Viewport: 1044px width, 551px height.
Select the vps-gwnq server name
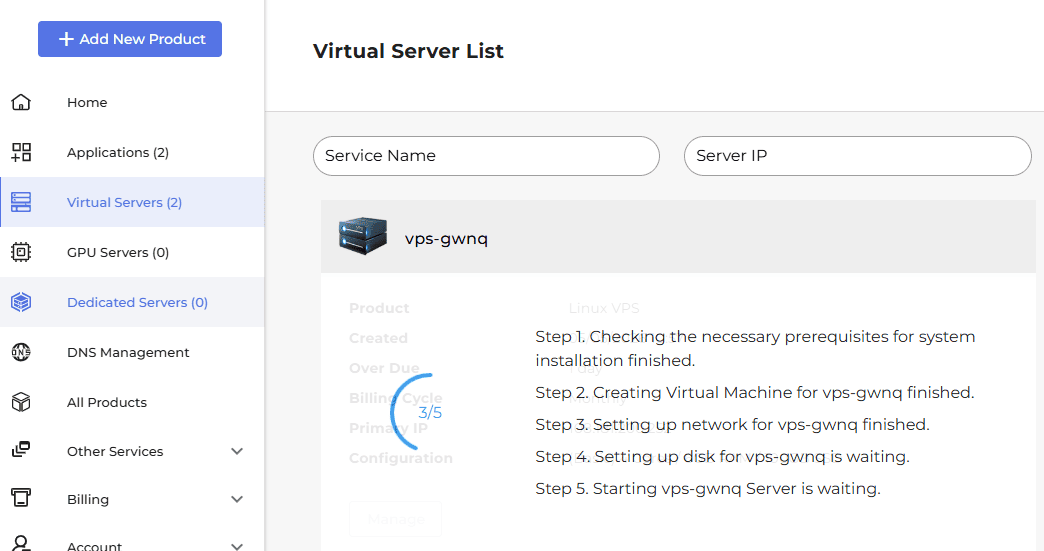446,238
